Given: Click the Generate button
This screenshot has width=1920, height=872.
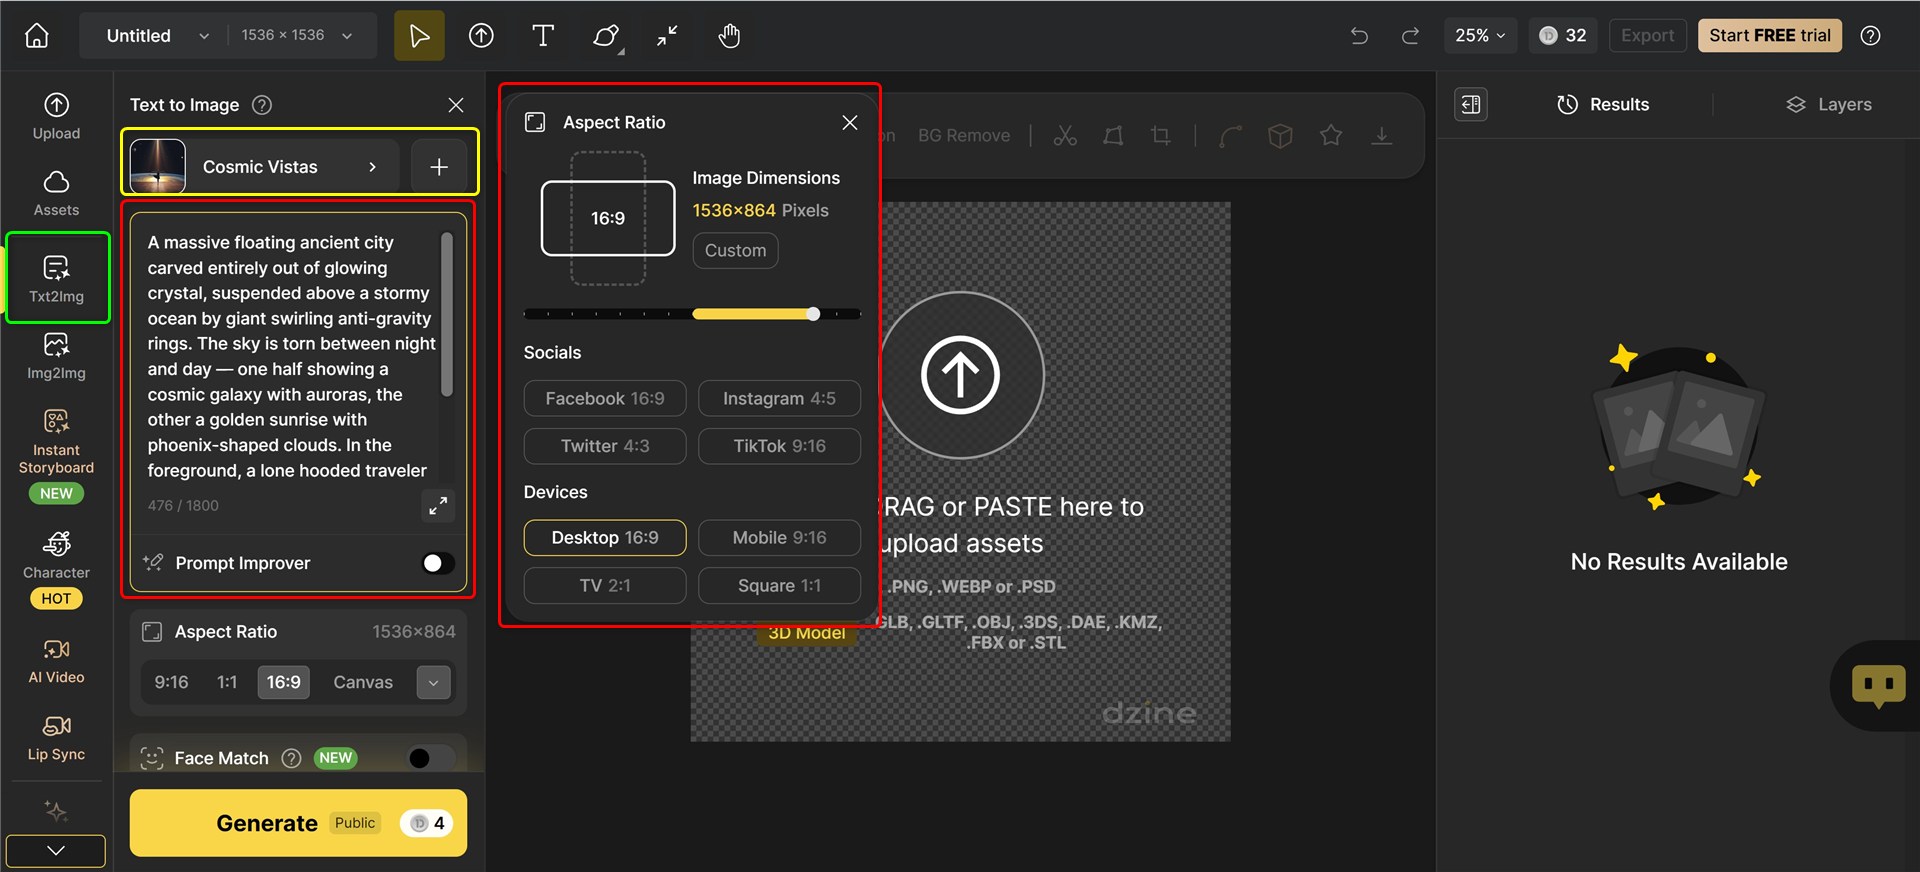Looking at the screenshot, I should coord(298,823).
